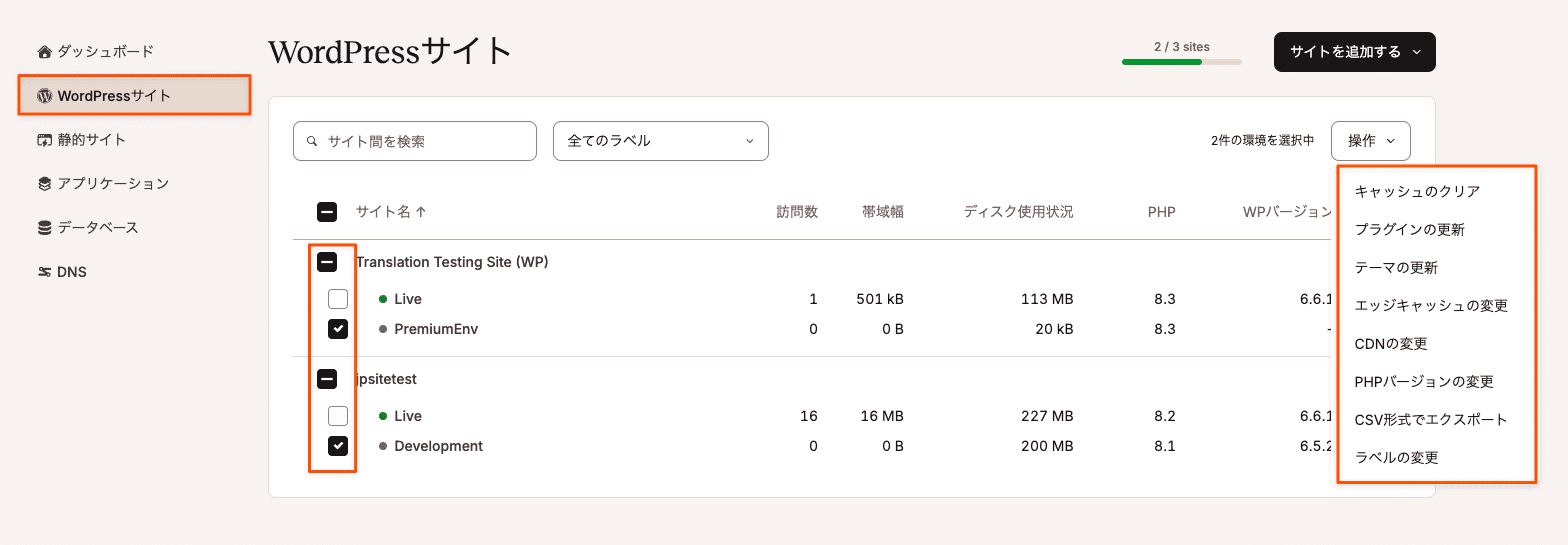
Task: Open the 全てのラベル dropdown
Action: pyautogui.click(x=661, y=141)
